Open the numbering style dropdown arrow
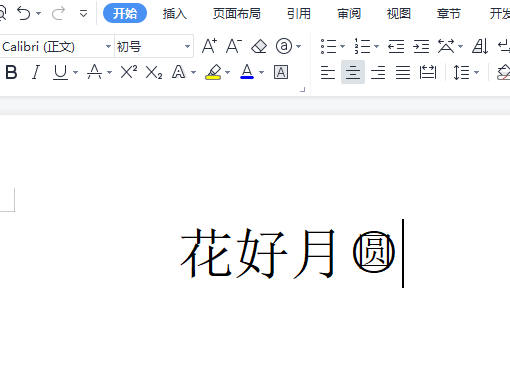The image size is (510, 380). (x=376, y=46)
